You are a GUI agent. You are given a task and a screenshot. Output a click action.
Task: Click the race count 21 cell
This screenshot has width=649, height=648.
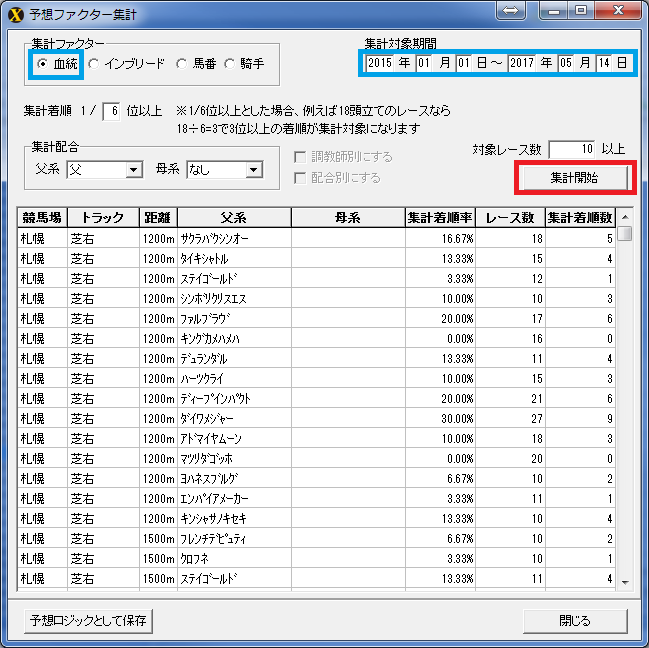coord(511,398)
